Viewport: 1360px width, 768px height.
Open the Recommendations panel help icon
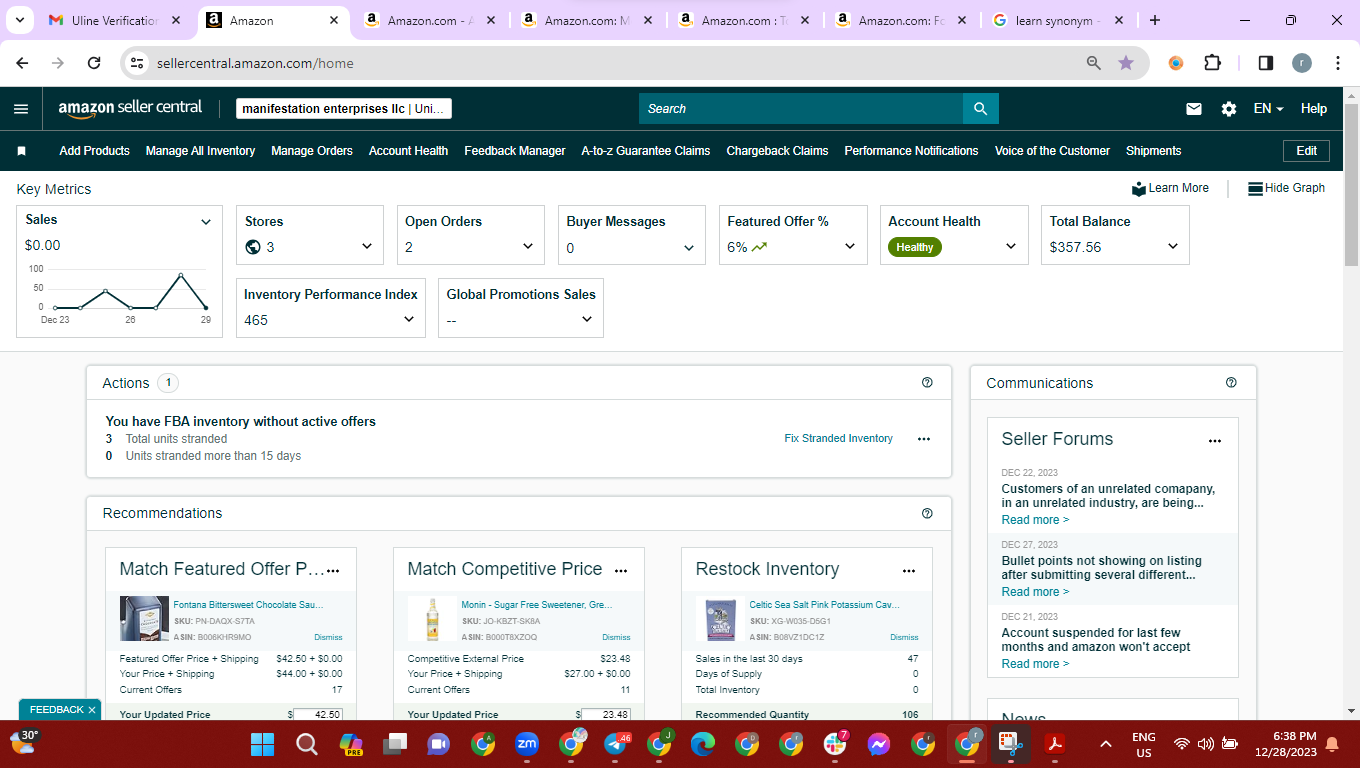tap(927, 513)
